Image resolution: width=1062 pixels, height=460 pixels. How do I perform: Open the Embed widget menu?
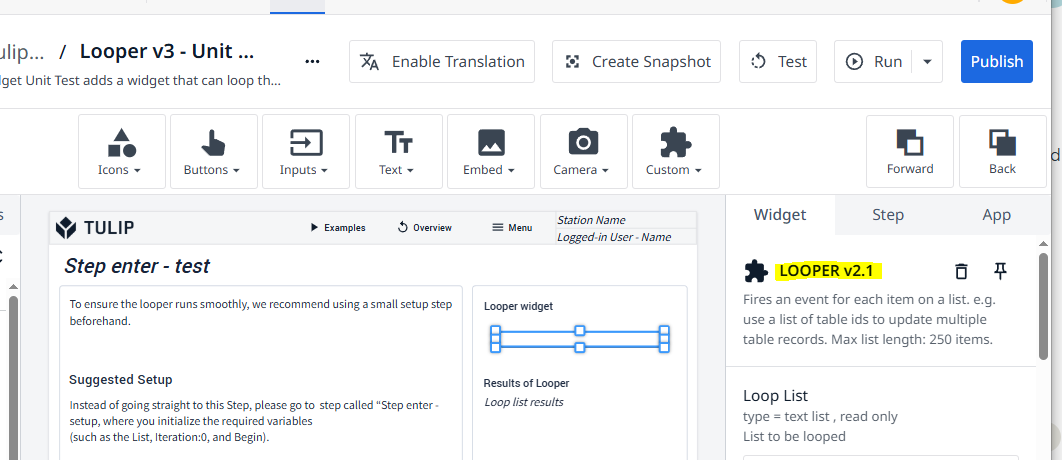[491, 151]
